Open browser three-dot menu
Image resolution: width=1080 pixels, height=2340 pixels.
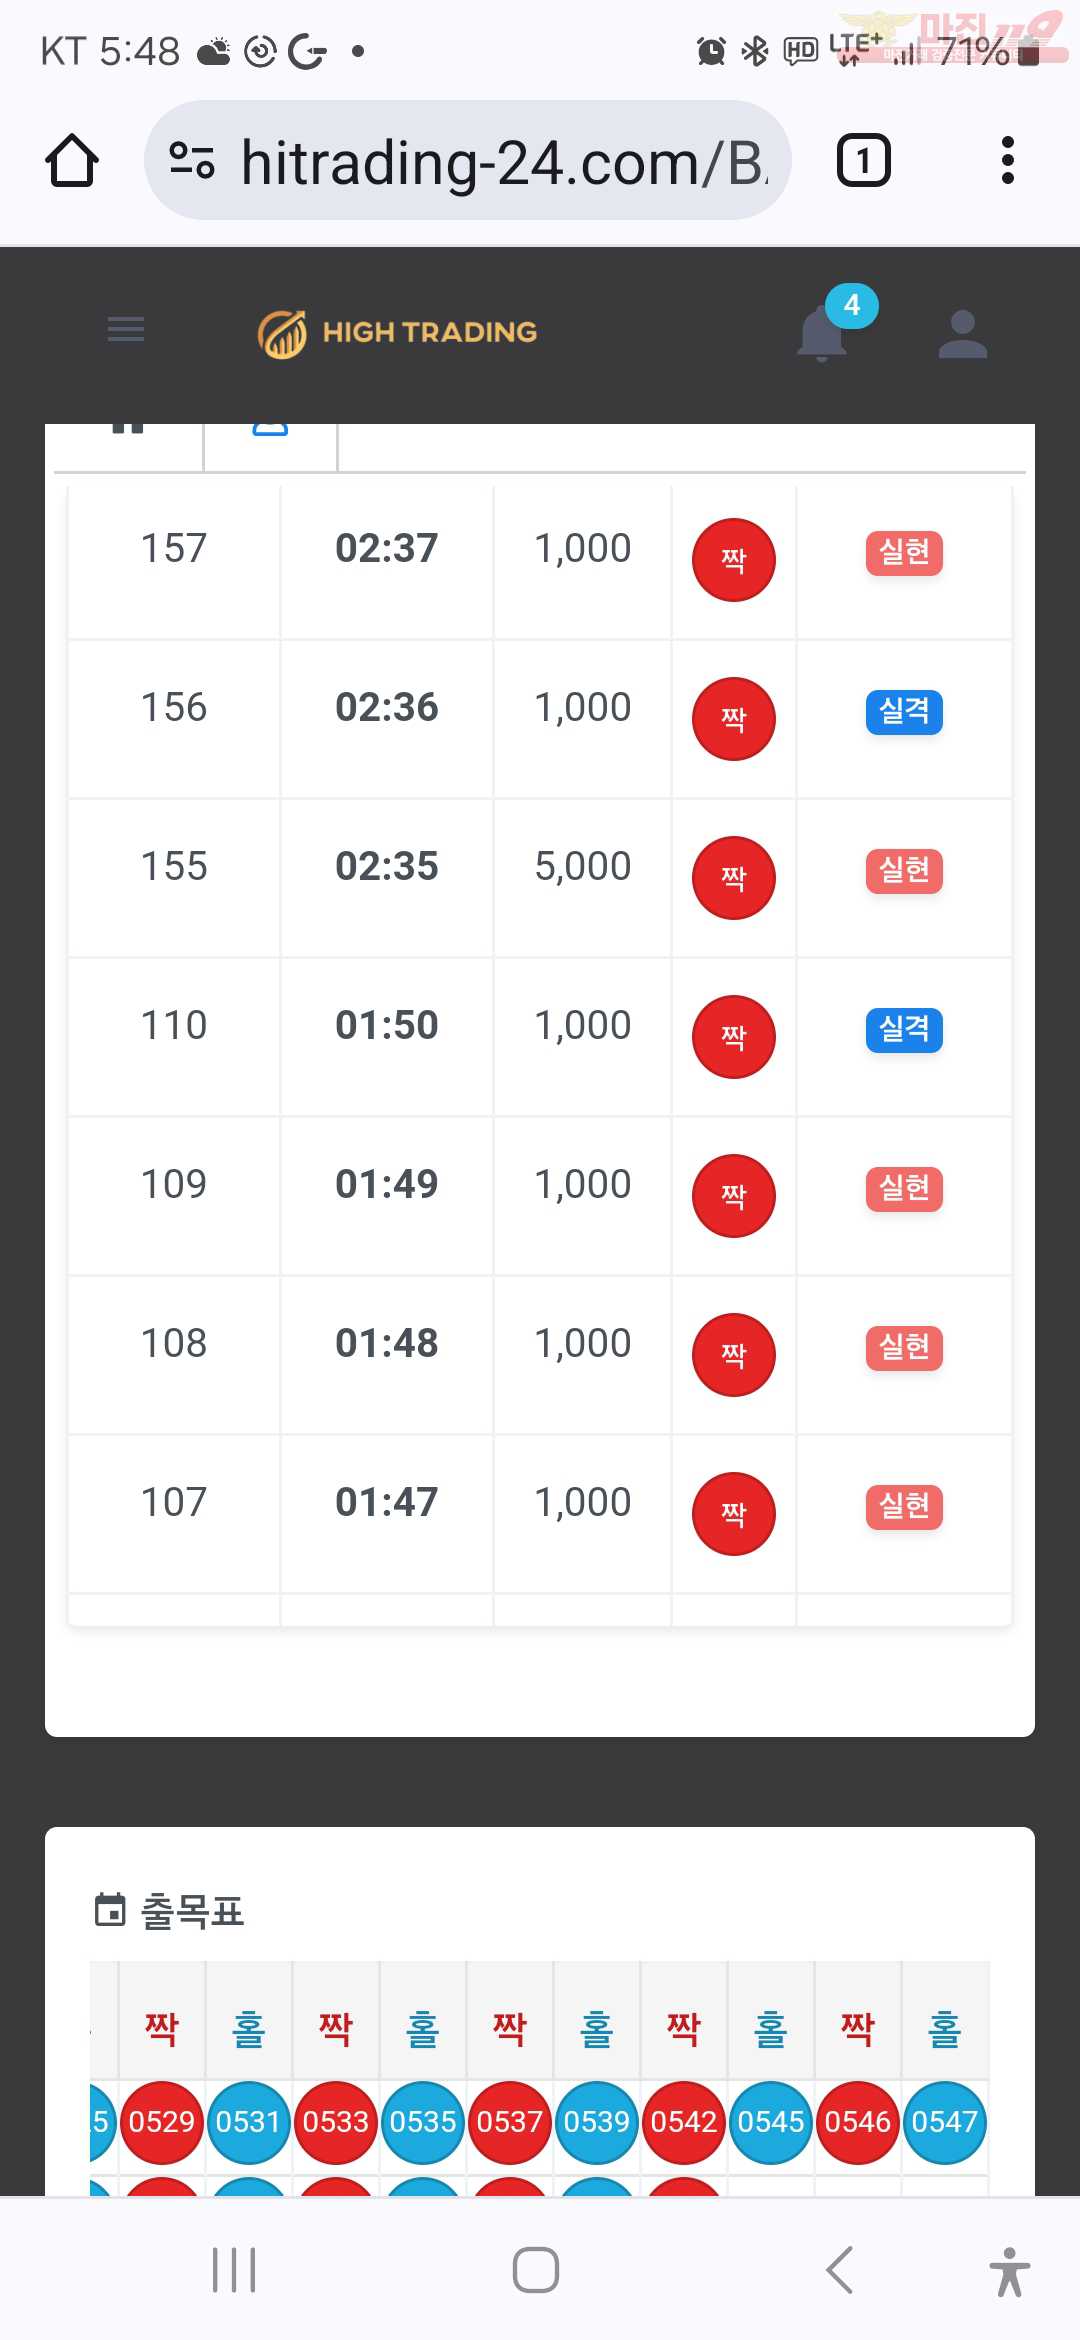pyautogui.click(x=1007, y=160)
